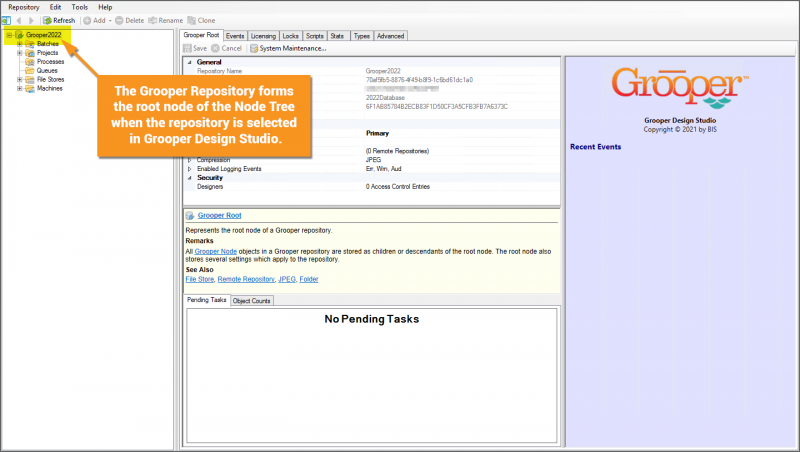Screen dimensions: 800x452
Task: Open the Edit menu
Action: coord(55,7)
